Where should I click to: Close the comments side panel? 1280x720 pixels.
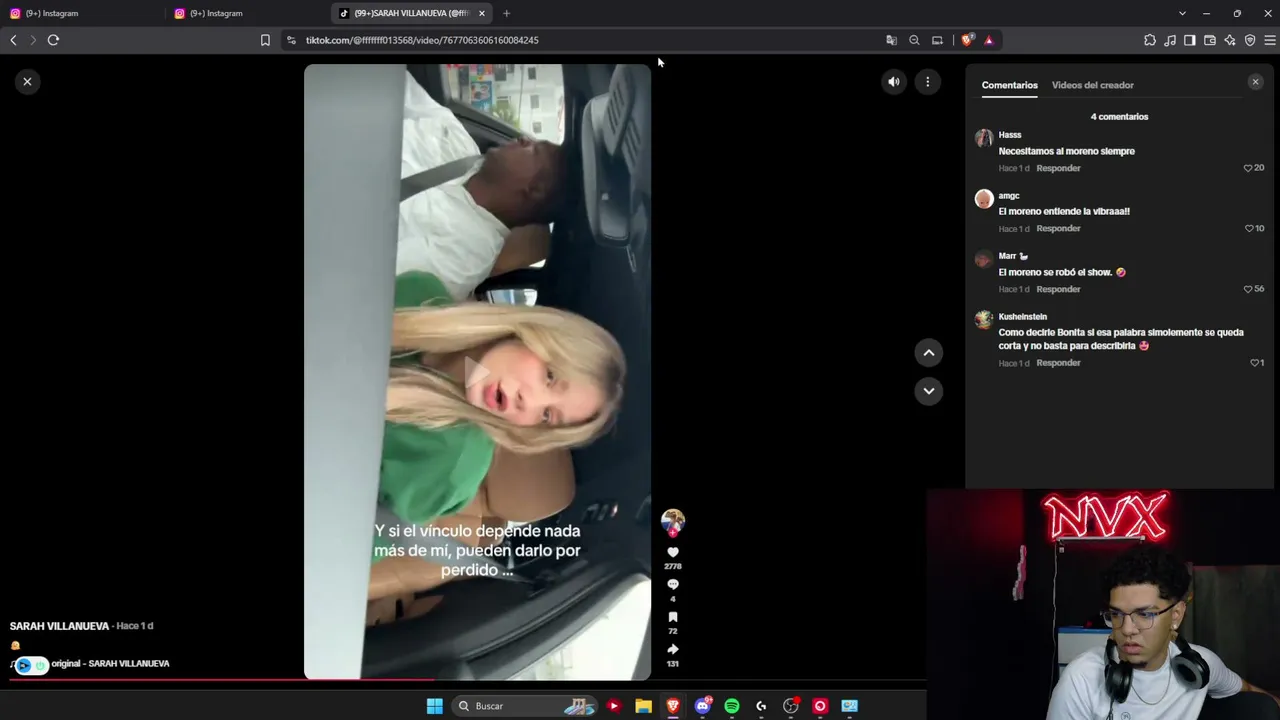[1255, 82]
